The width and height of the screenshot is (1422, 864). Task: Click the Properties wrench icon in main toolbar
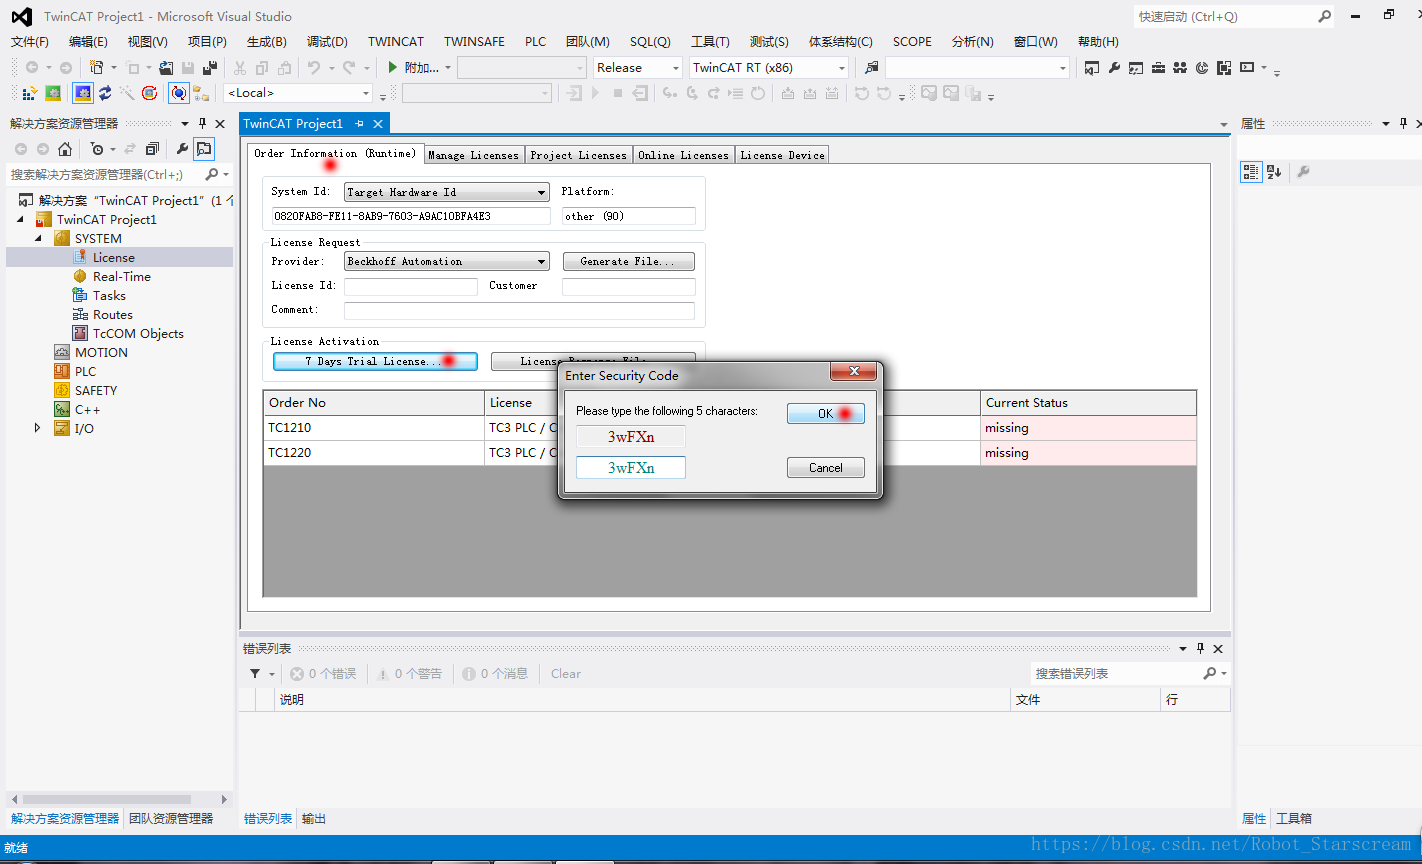coord(1114,68)
